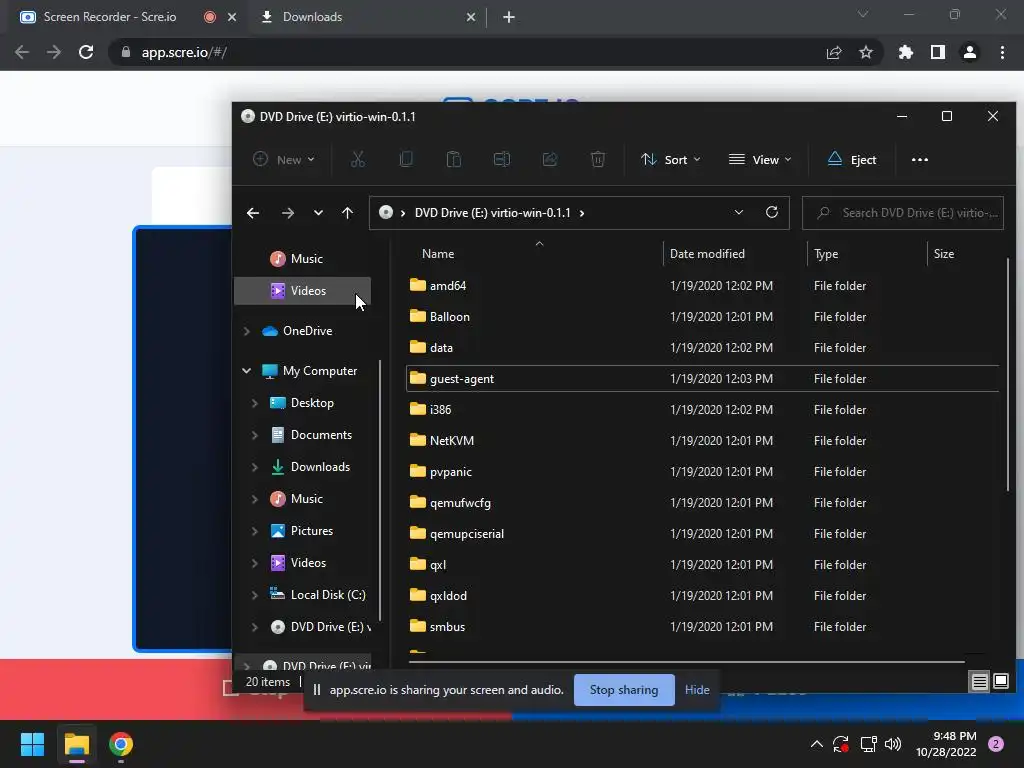Select the highlighted Videos quick access item
Viewport: 1024px width, 768px height.
302,291
